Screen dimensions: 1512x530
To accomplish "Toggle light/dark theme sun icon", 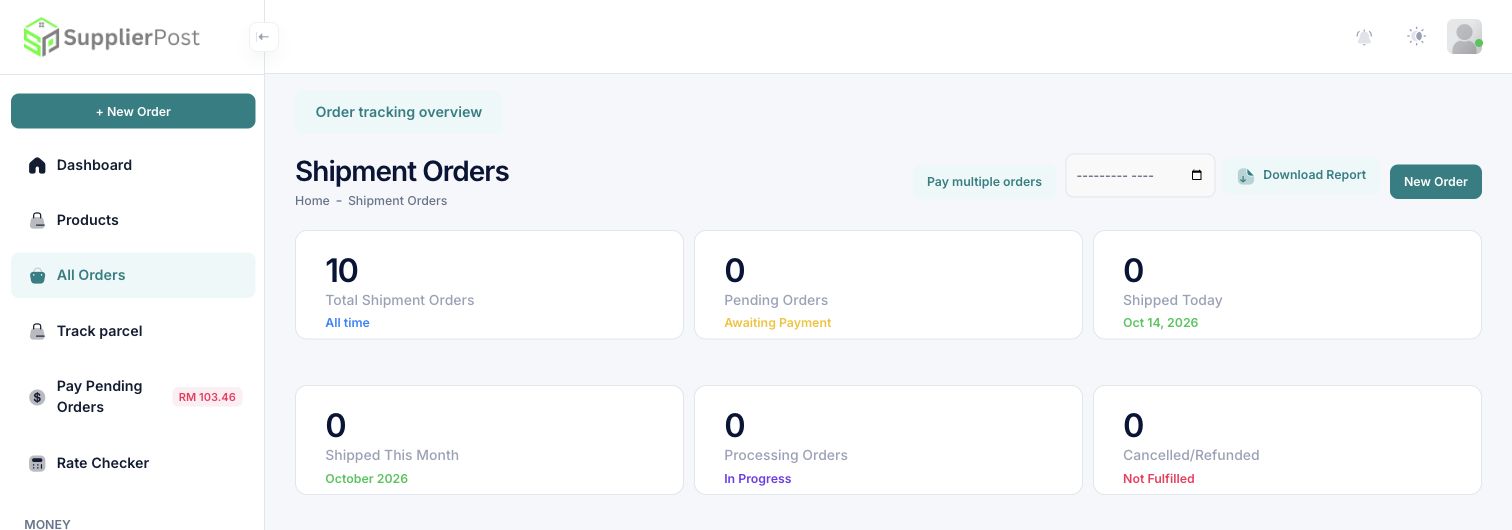I will click(1416, 37).
